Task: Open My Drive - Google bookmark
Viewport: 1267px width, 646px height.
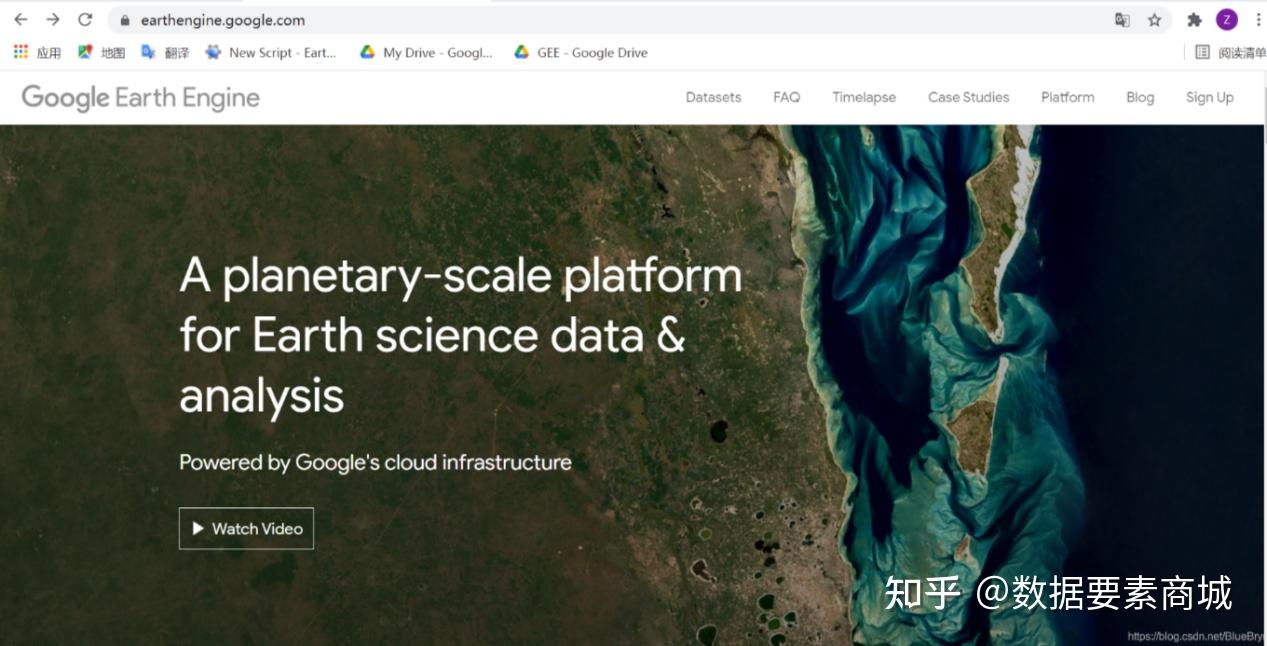Action: coord(426,52)
